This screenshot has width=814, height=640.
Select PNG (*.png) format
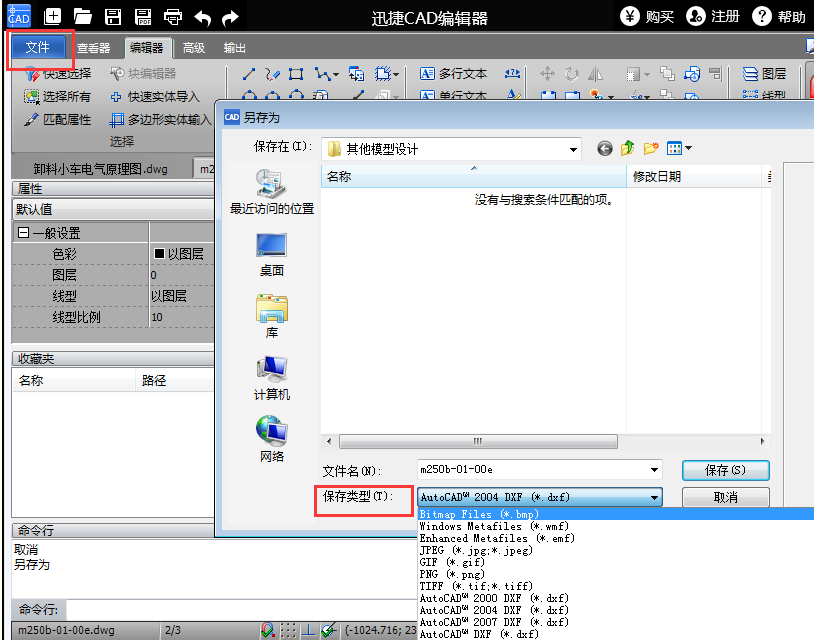pyautogui.click(x=616, y=574)
